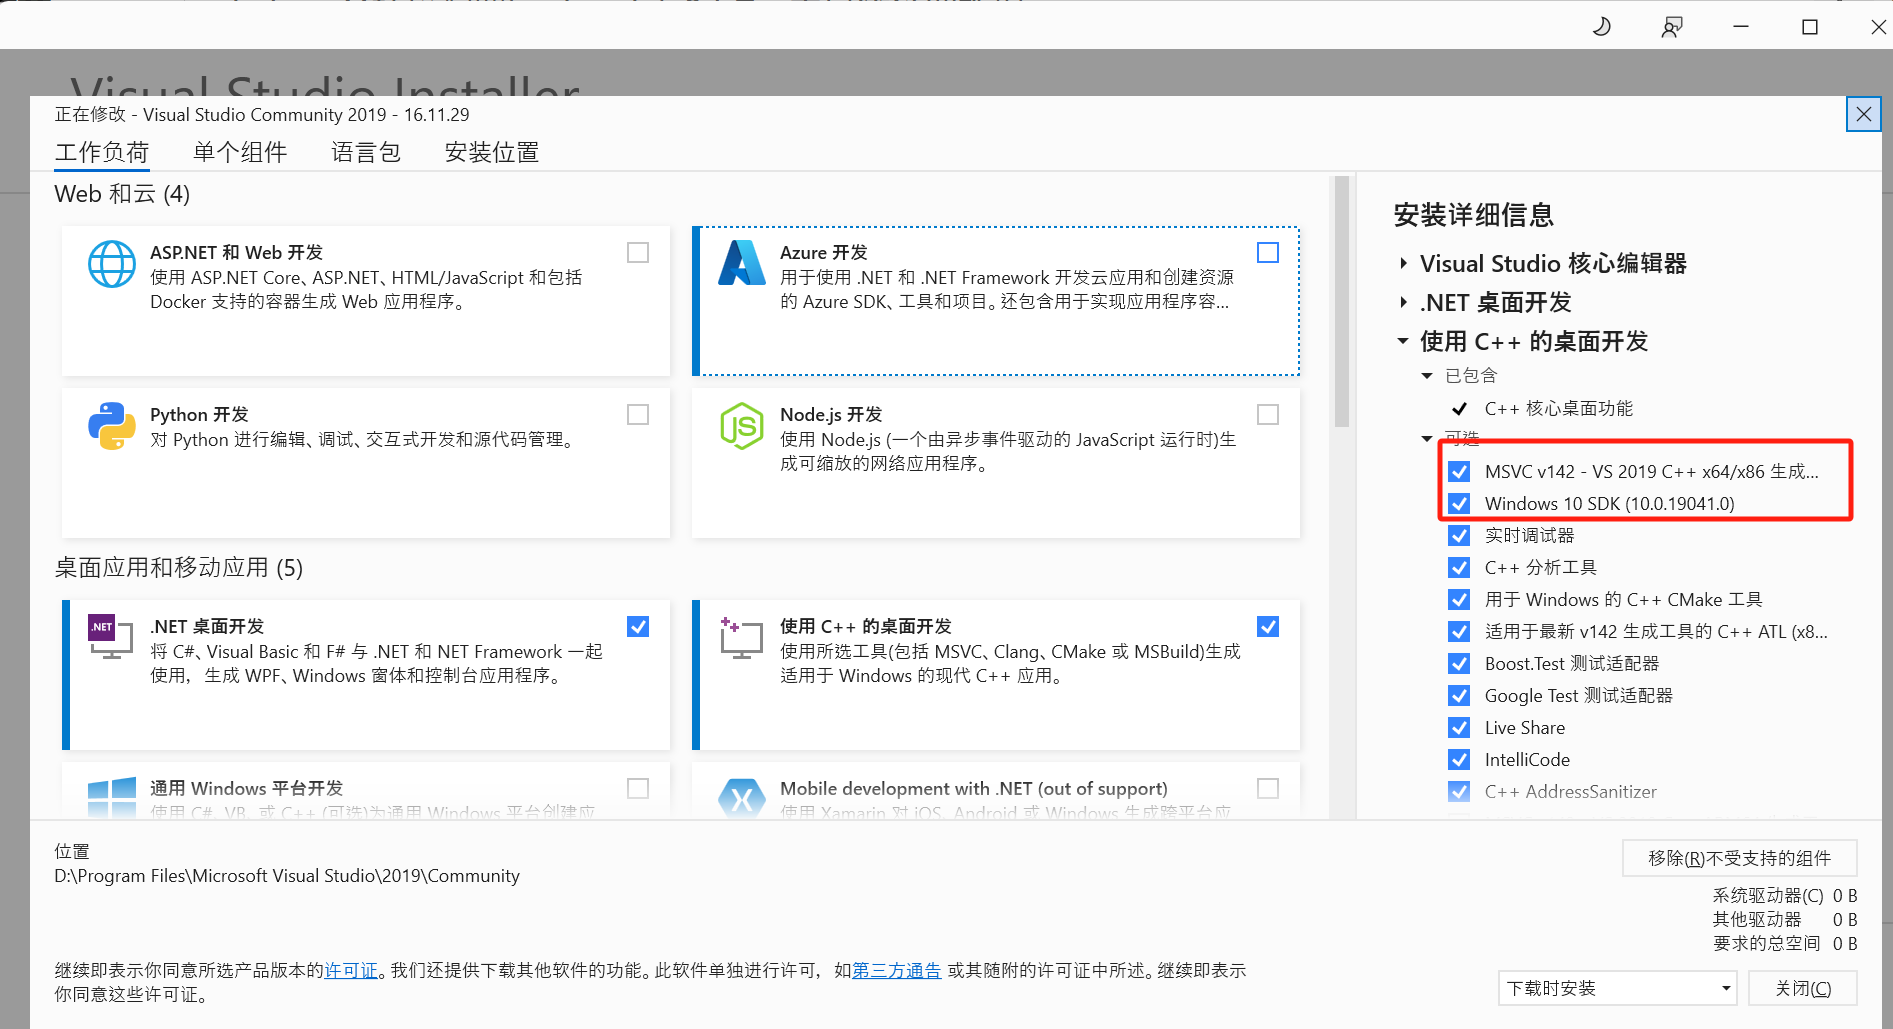Open the feedback icon in title bar
1893x1029 pixels.
tap(1671, 27)
